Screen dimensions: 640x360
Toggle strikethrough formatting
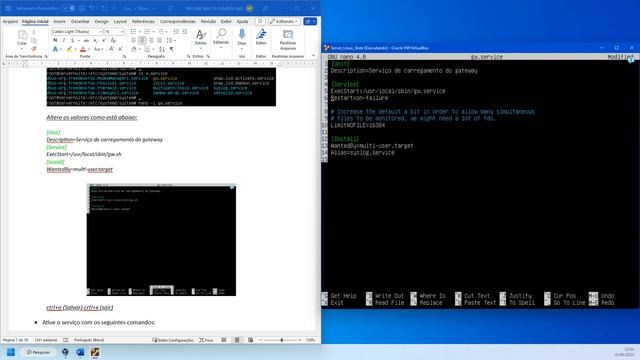click(x=86, y=40)
